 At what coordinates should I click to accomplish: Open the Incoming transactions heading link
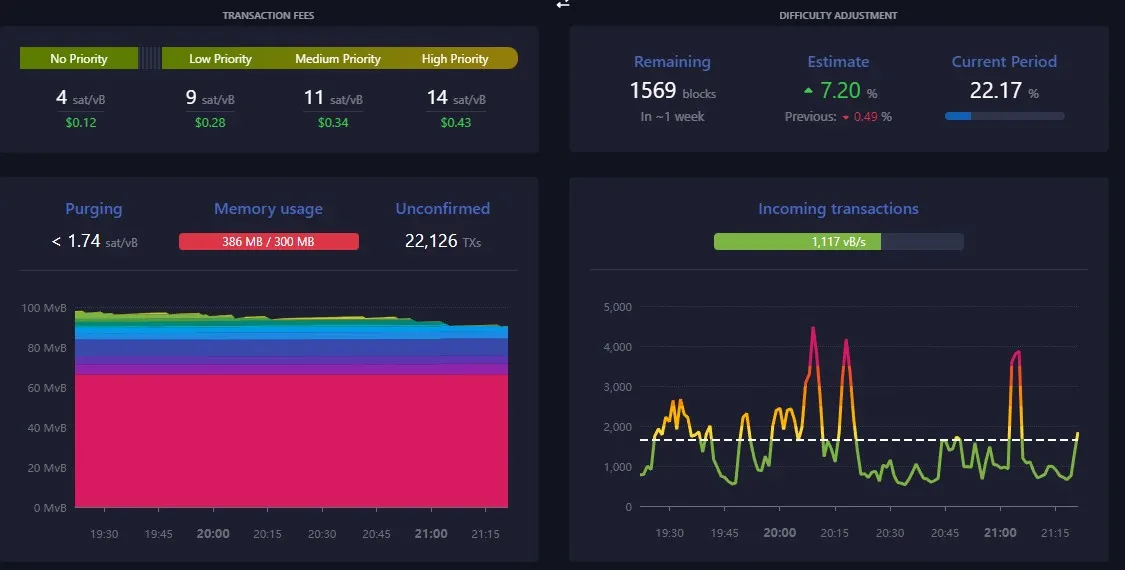pyautogui.click(x=838, y=209)
